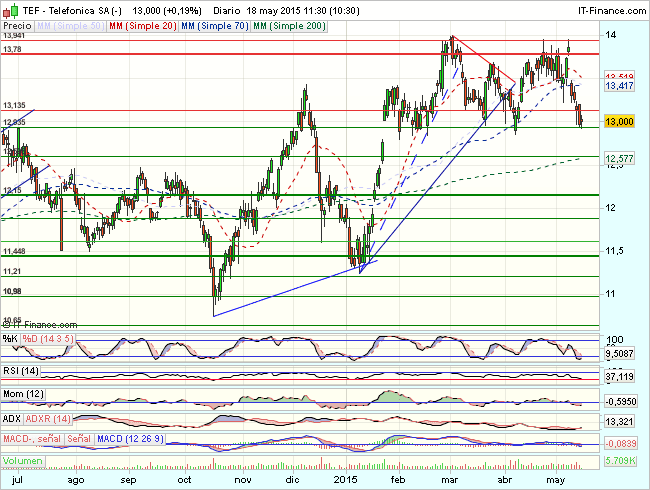Image resolution: width=650 pixels, height=490 pixels.
Task: Click the mar label on time axis
Action: [450, 480]
